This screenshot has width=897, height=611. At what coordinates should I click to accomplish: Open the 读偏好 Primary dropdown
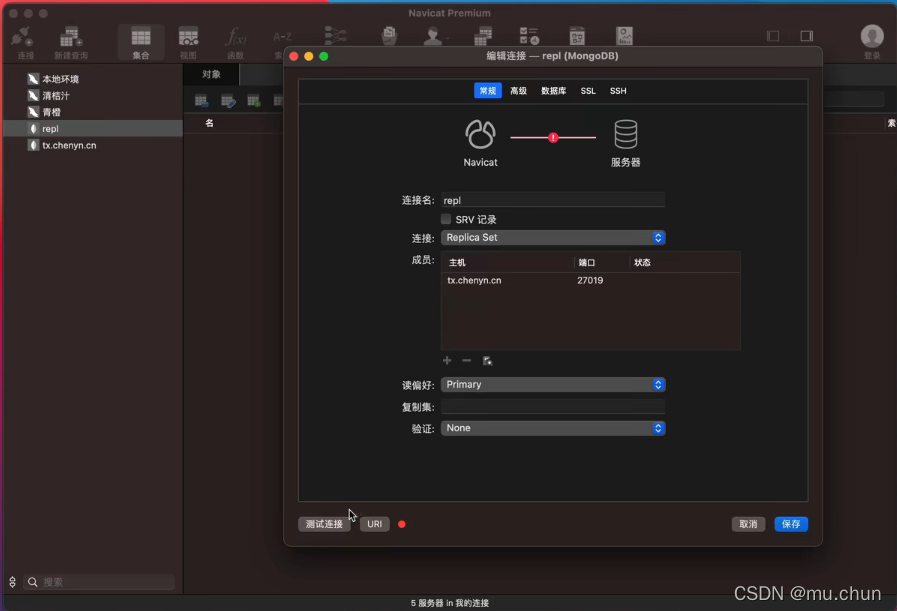tap(553, 384)
